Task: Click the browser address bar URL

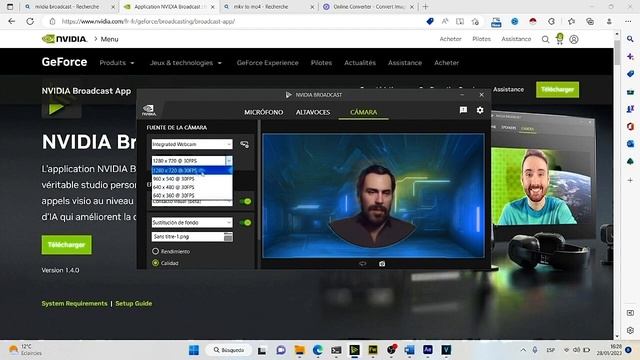Action: (x=148, y=22)
